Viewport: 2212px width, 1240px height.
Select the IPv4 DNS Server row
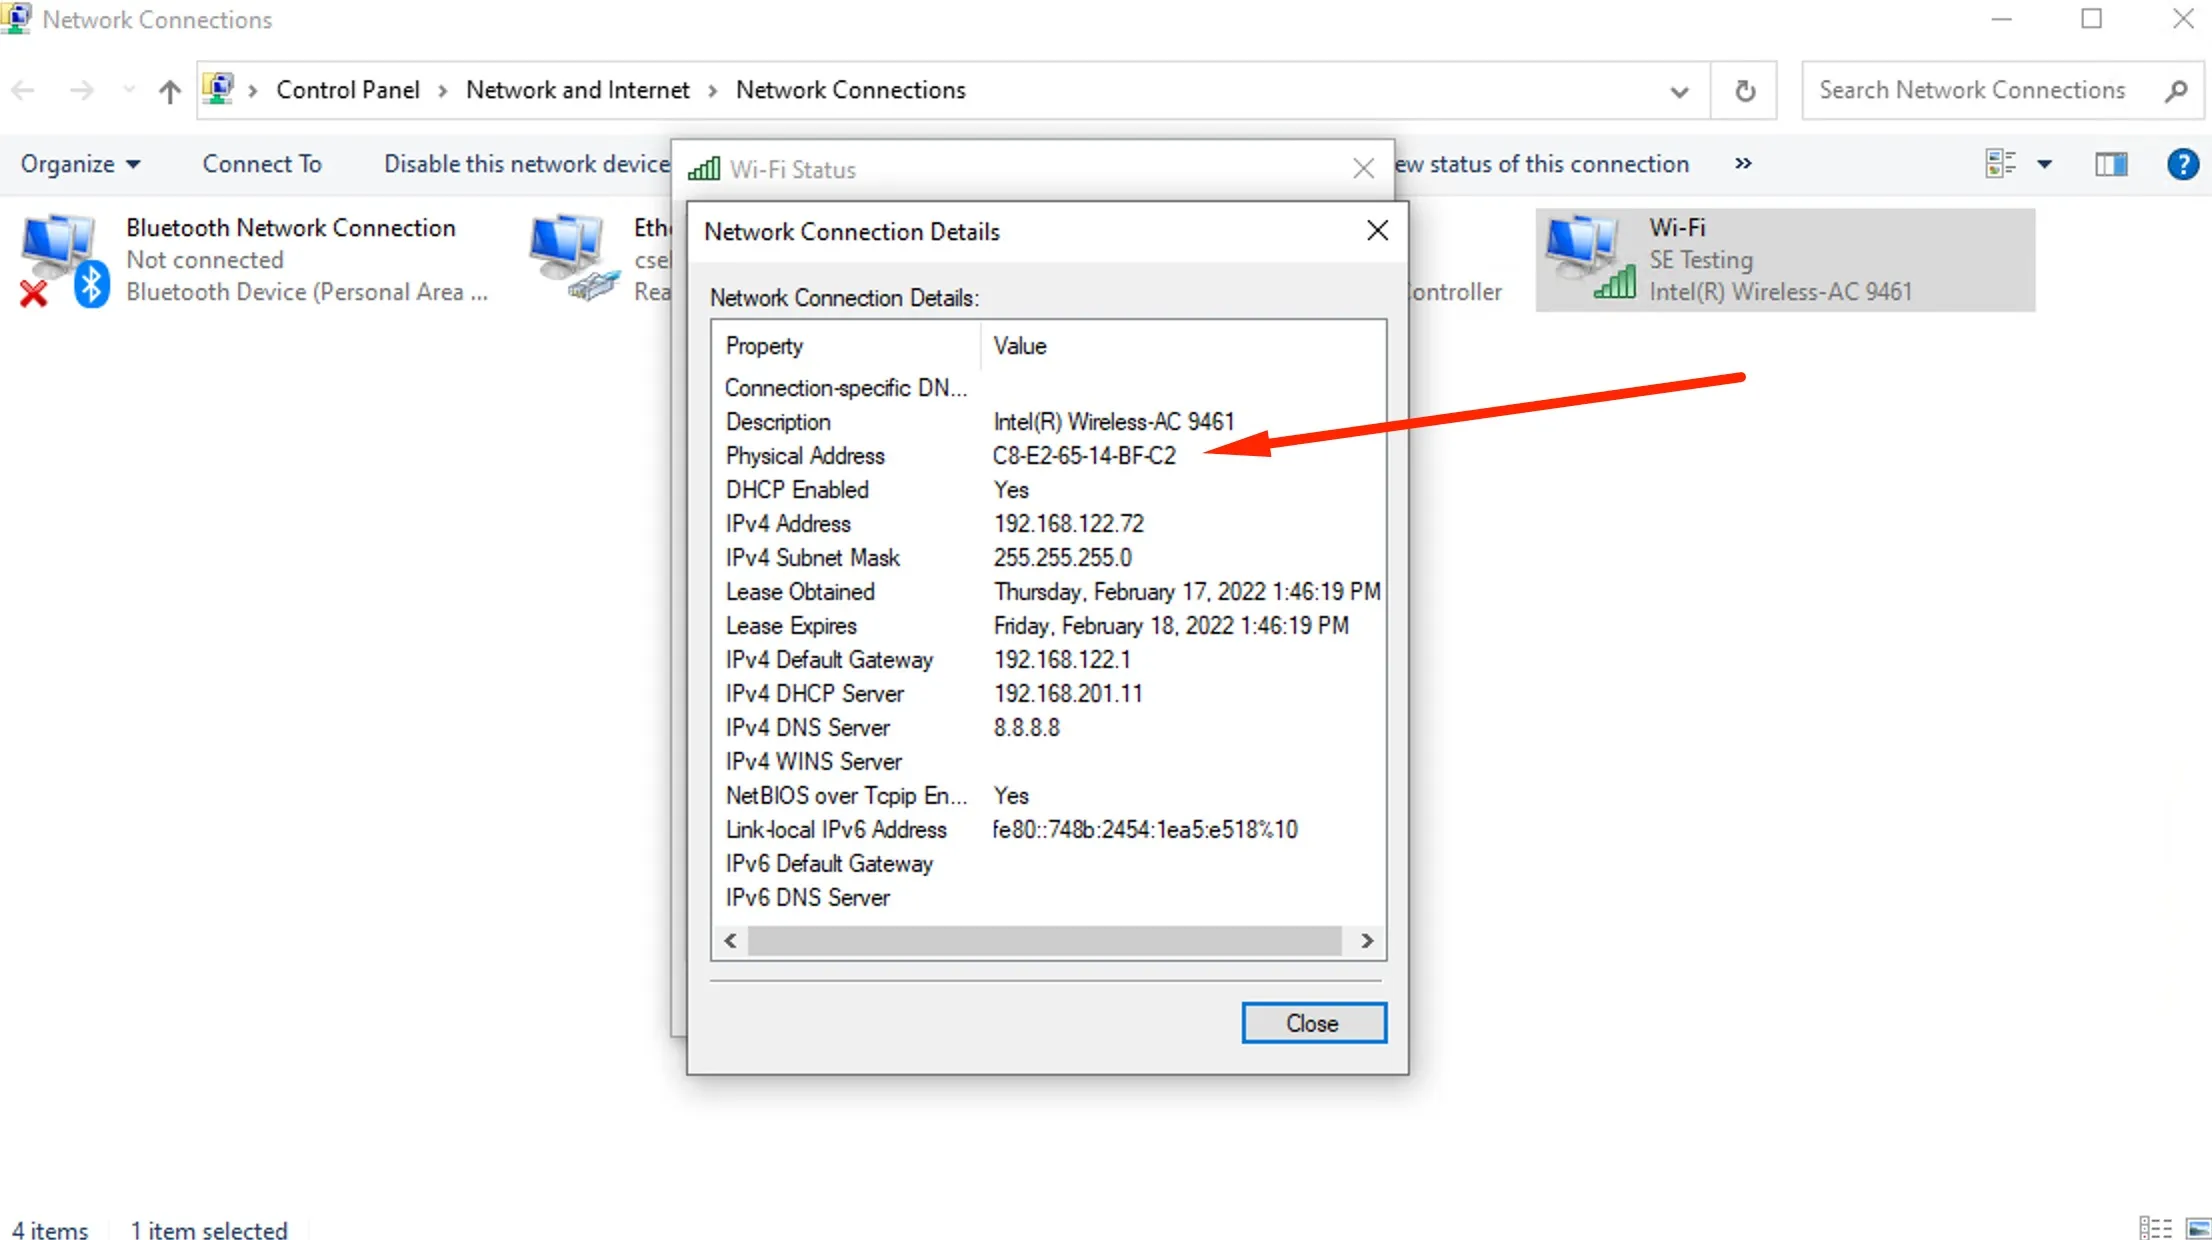[1048, 728]
